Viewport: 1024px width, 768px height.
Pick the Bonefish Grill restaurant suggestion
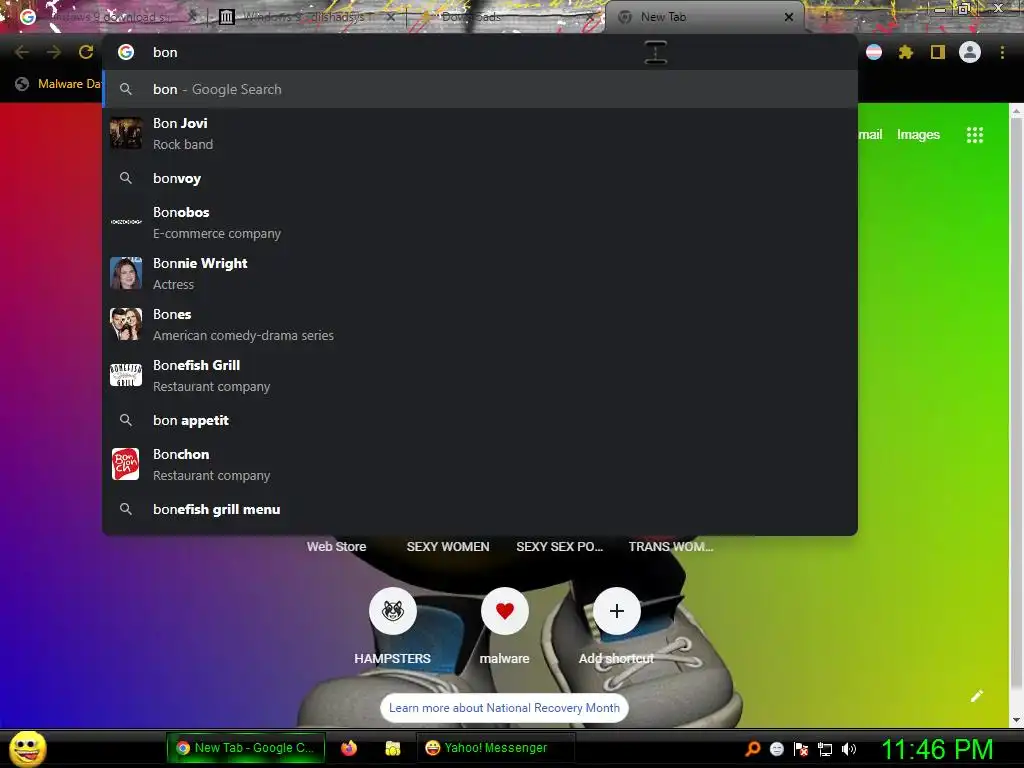[480, 375]
